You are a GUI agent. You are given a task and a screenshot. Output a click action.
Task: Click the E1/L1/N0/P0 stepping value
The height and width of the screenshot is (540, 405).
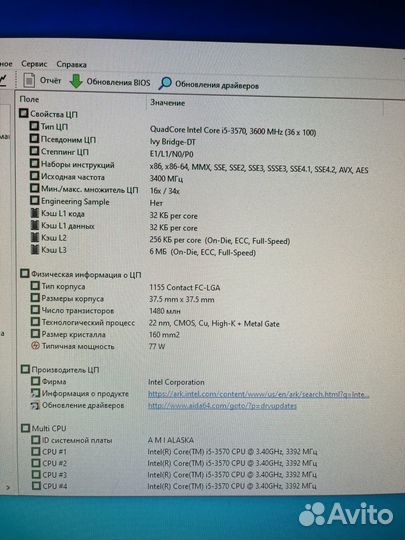172,154
